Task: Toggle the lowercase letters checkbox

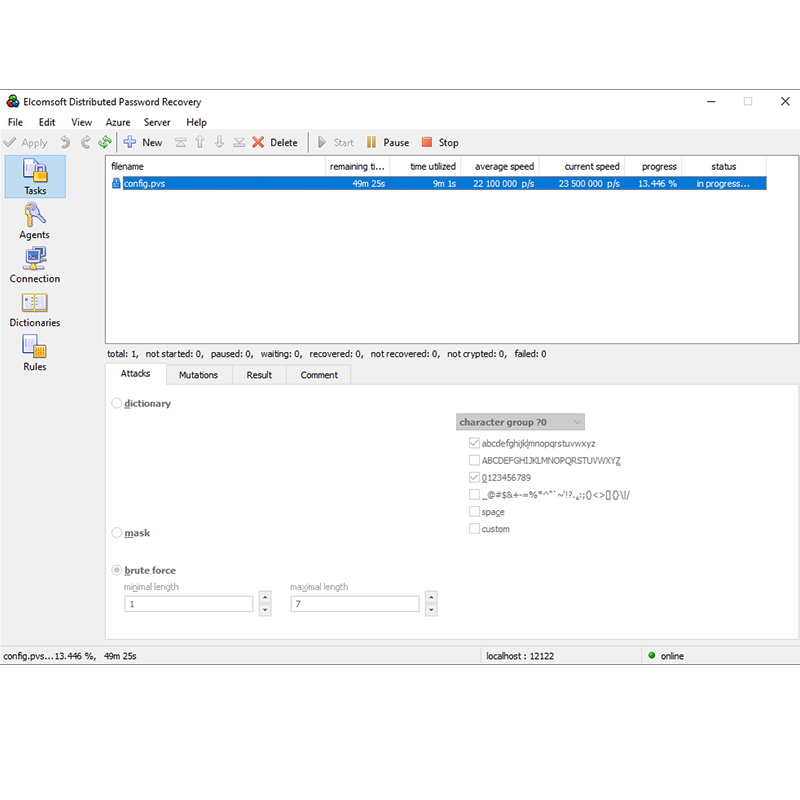Action: tap(474, 443)
